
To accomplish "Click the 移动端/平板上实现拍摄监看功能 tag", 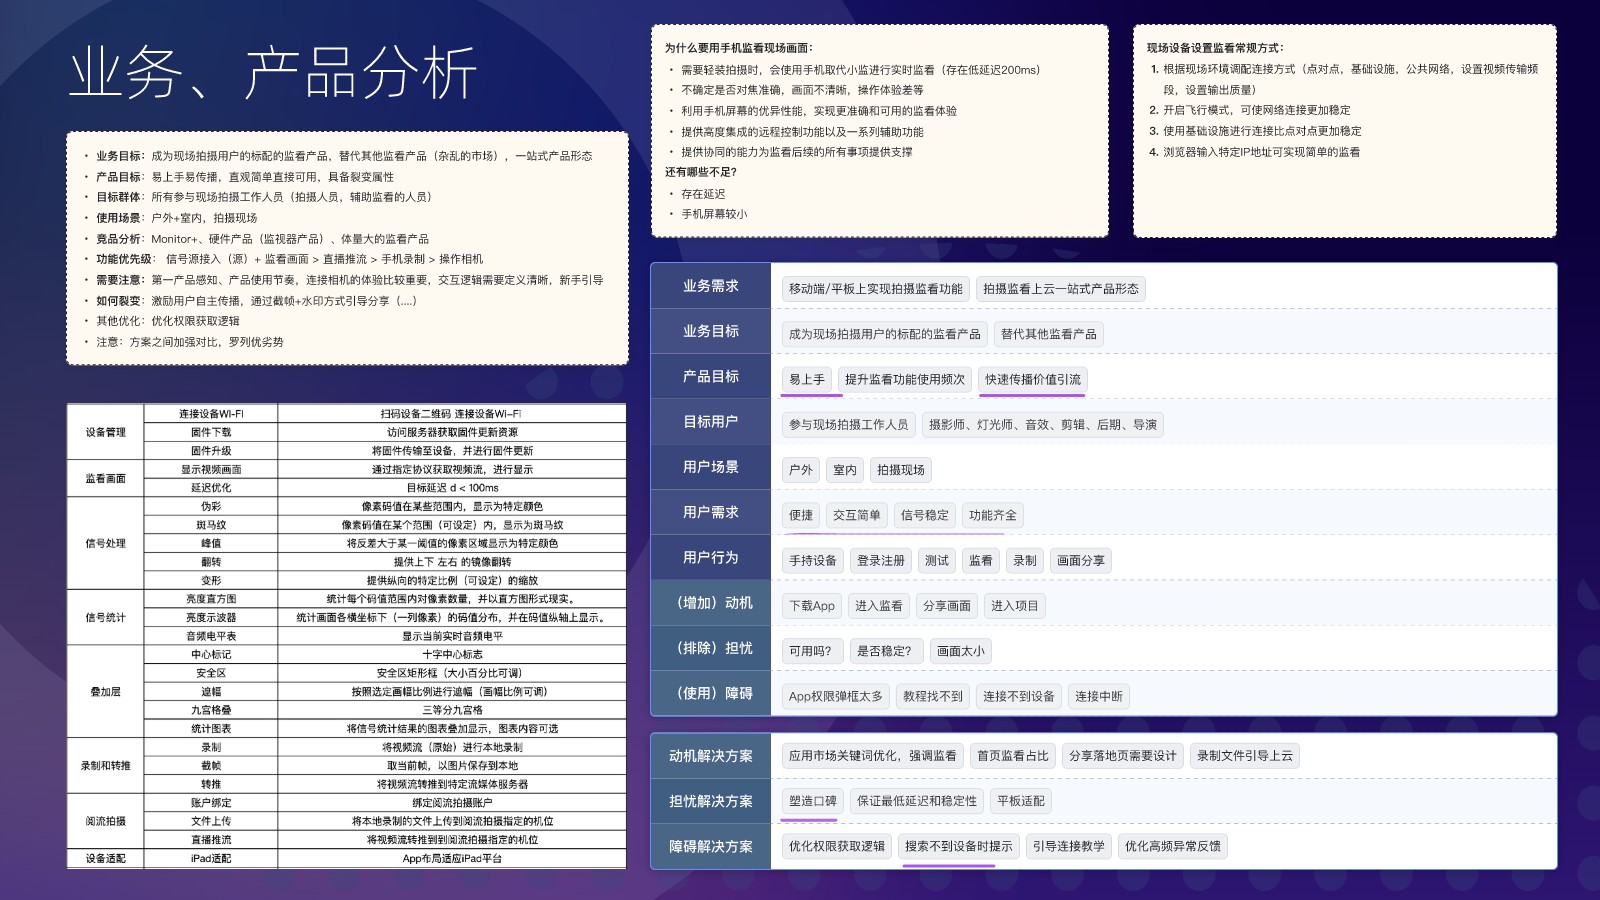I will (x=876, y=289).
